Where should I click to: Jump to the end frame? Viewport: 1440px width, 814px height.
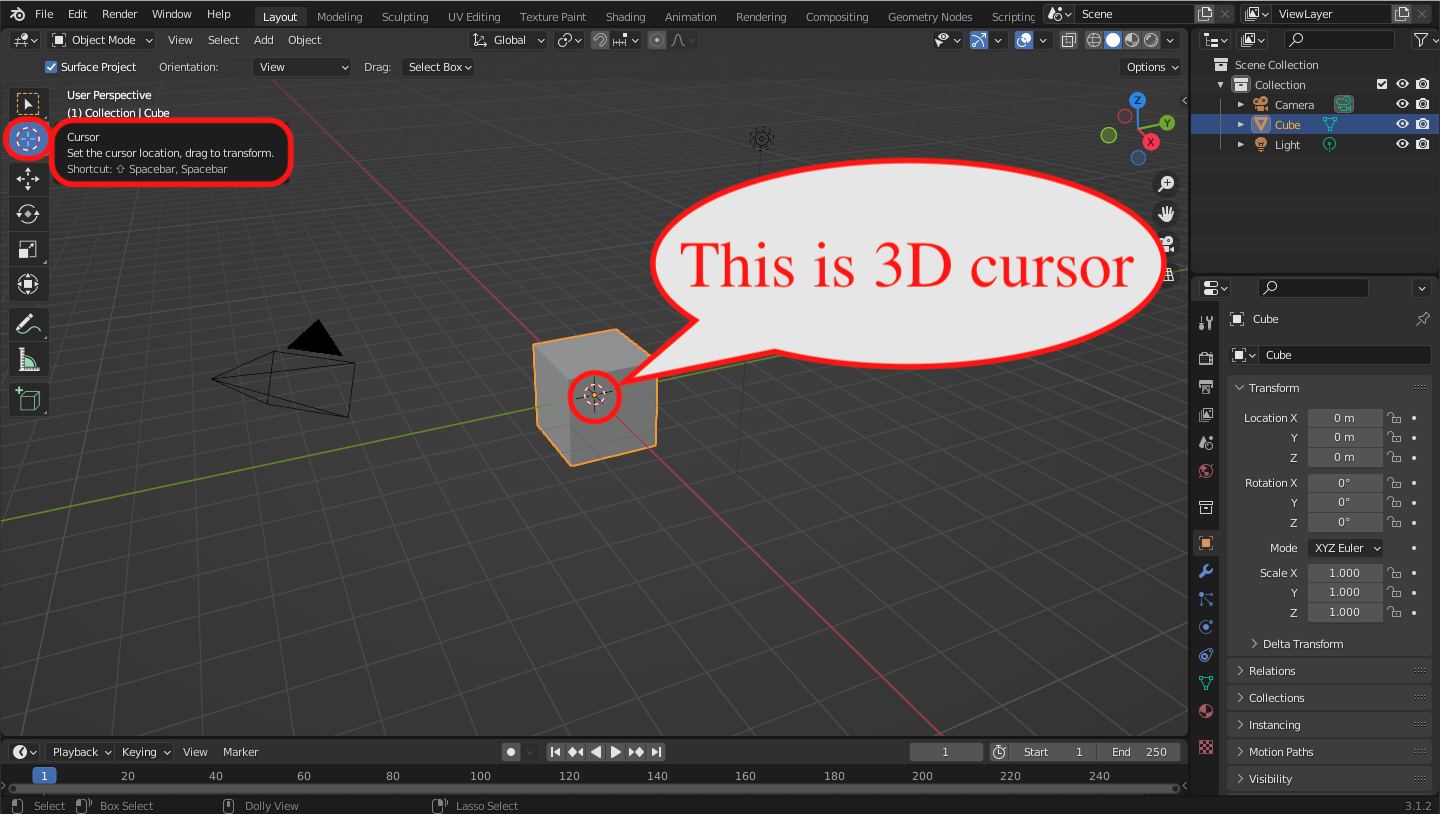pyautogui.click(x=656, y=752)
